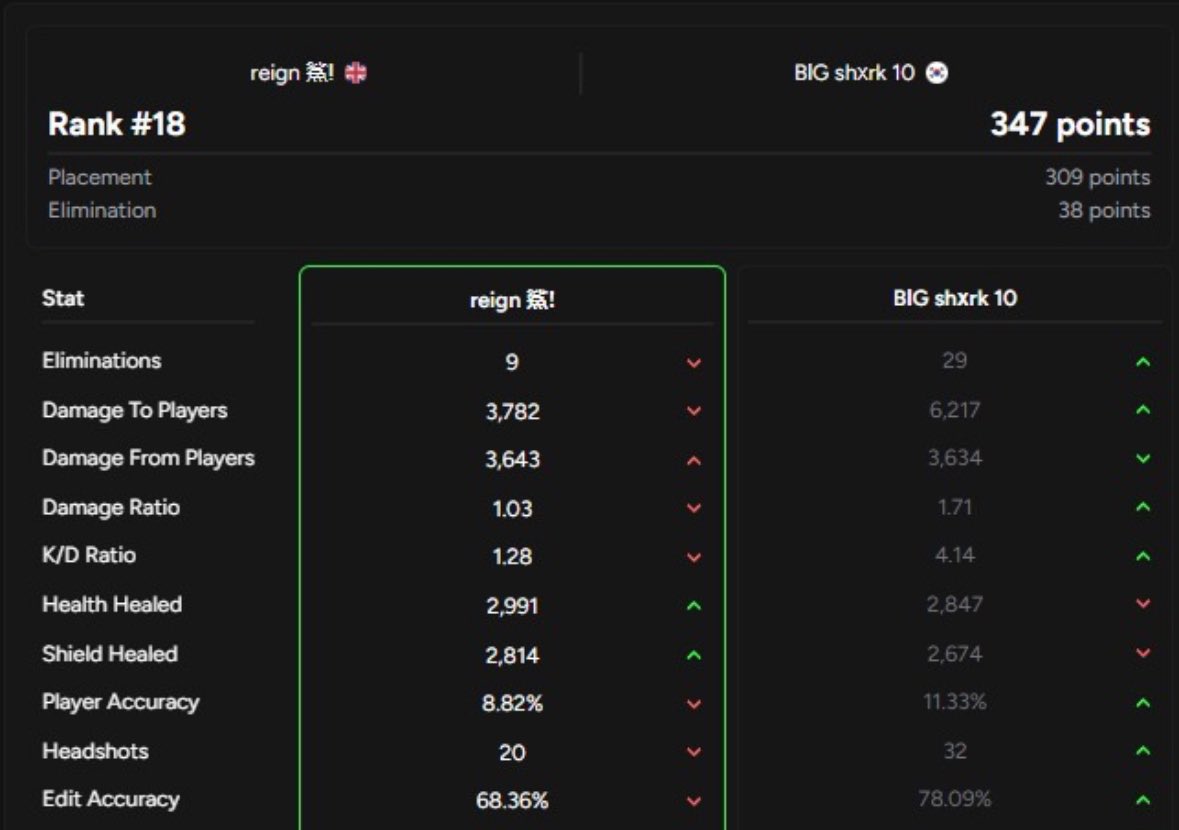Screen dimensions: 1179x830
Task: Click reign's green arrow for Shield Healed
Action: coord(694,656)
